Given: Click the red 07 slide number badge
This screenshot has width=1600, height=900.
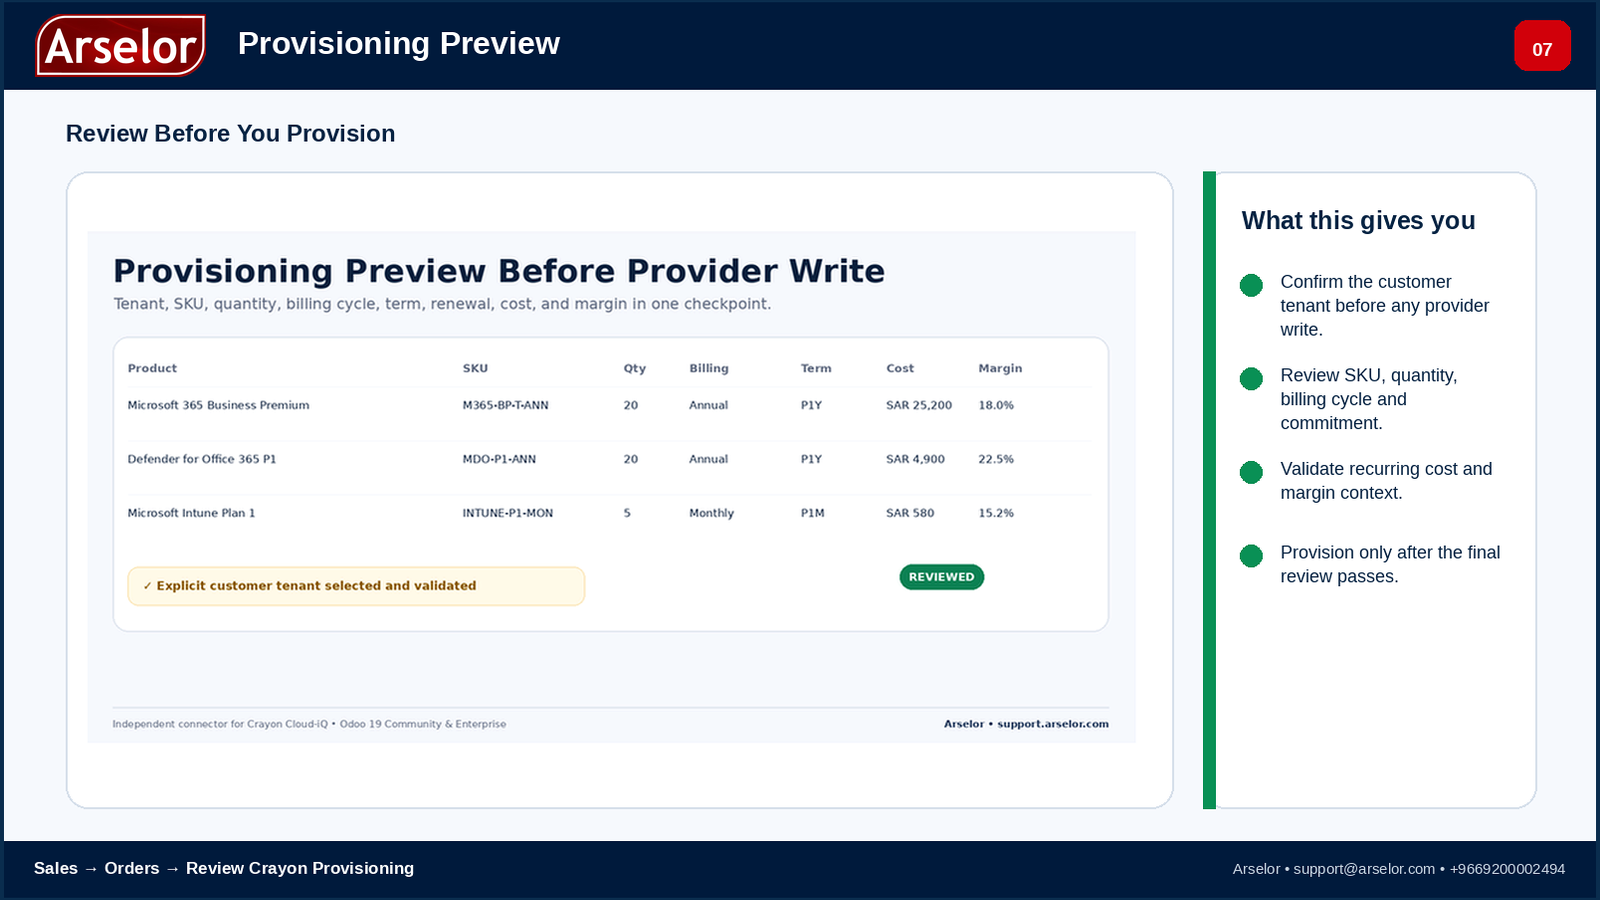Looking at the screenshot, I should [1542, 46].
